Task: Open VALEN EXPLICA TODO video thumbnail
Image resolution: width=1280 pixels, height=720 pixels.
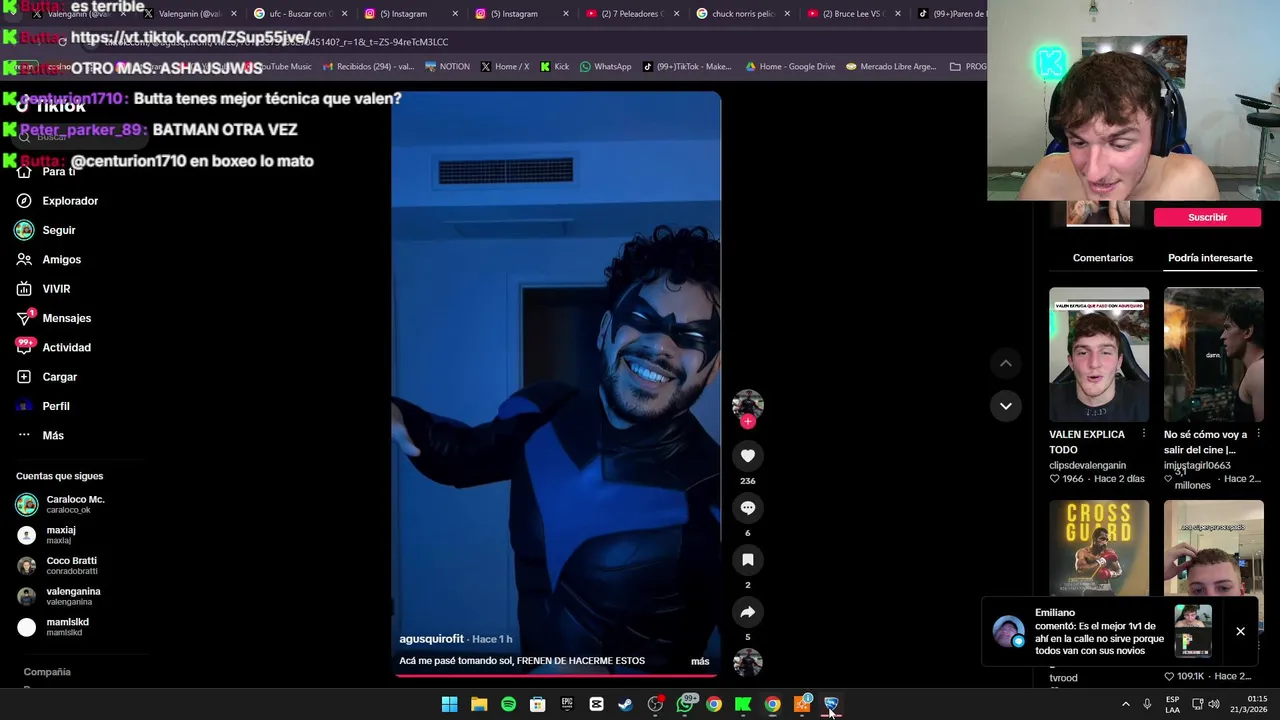Action: point(1099,354)
